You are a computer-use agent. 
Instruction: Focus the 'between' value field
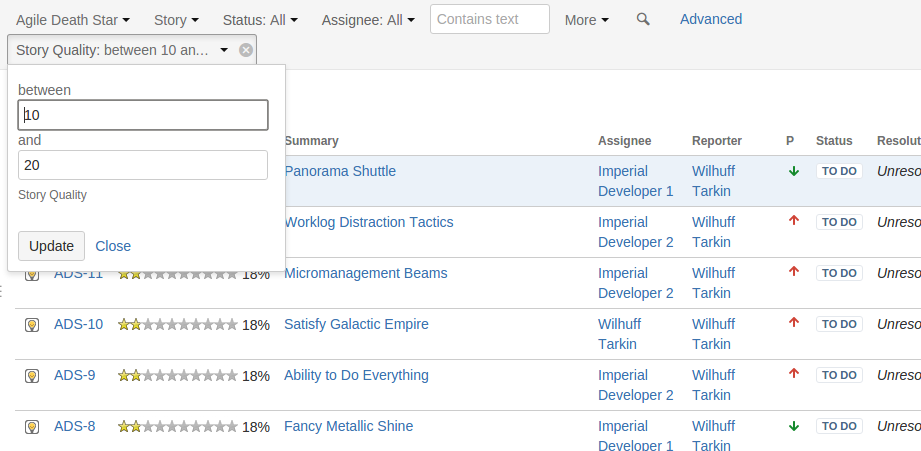tap(143, 115)
